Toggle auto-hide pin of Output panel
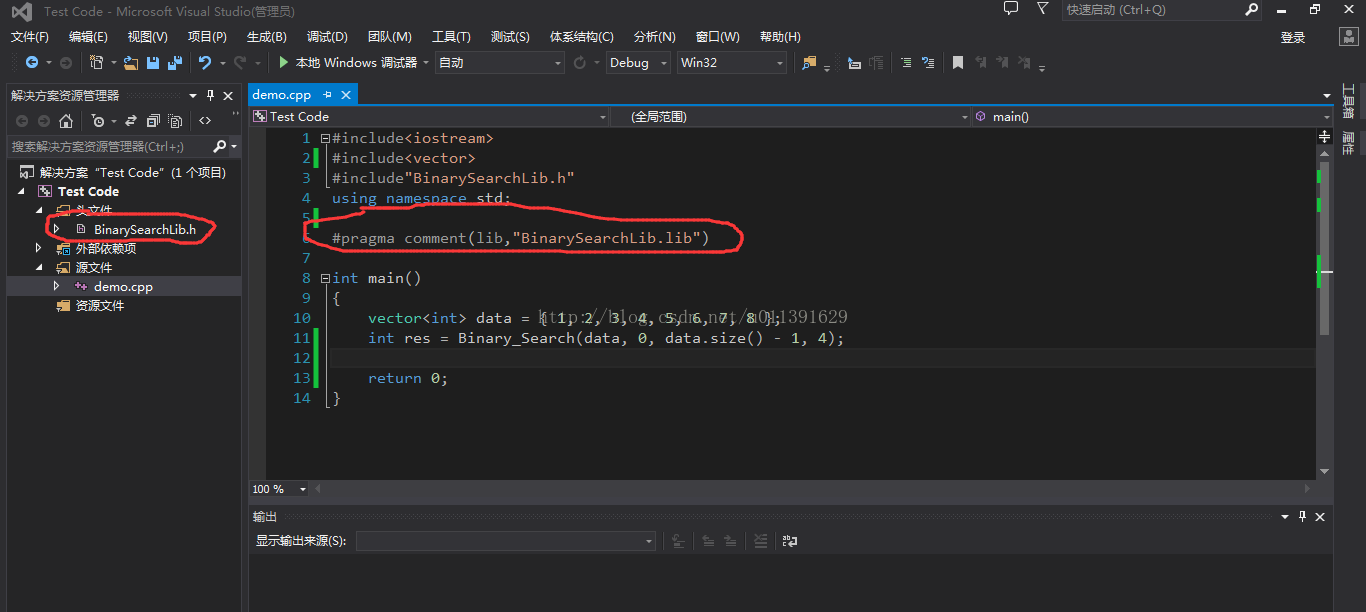 [1302, 516]
